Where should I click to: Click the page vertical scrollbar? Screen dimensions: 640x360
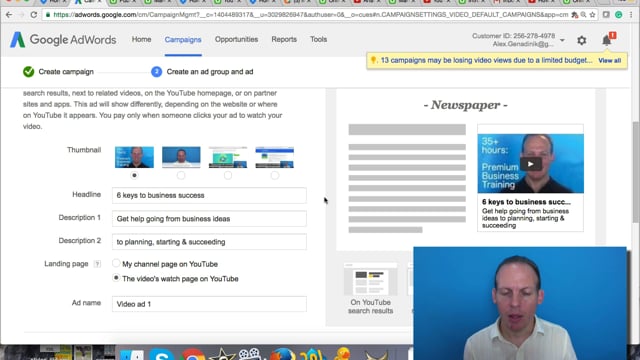click(x=636, y=171)
